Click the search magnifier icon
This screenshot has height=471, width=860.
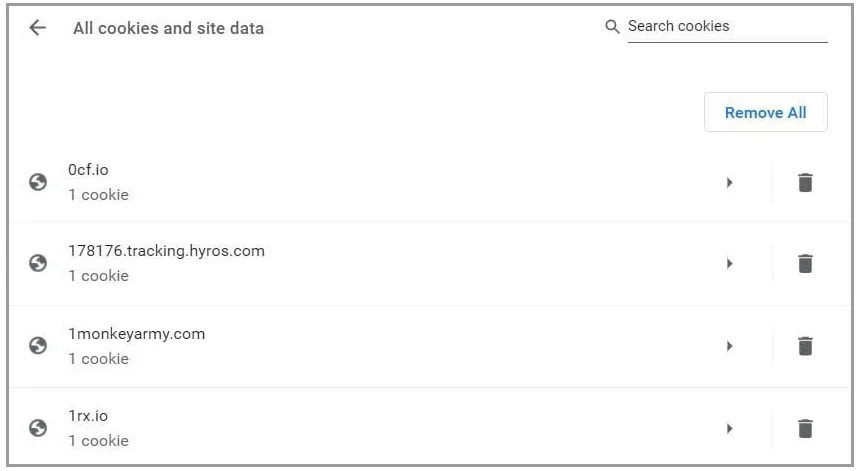click(612, 26)
